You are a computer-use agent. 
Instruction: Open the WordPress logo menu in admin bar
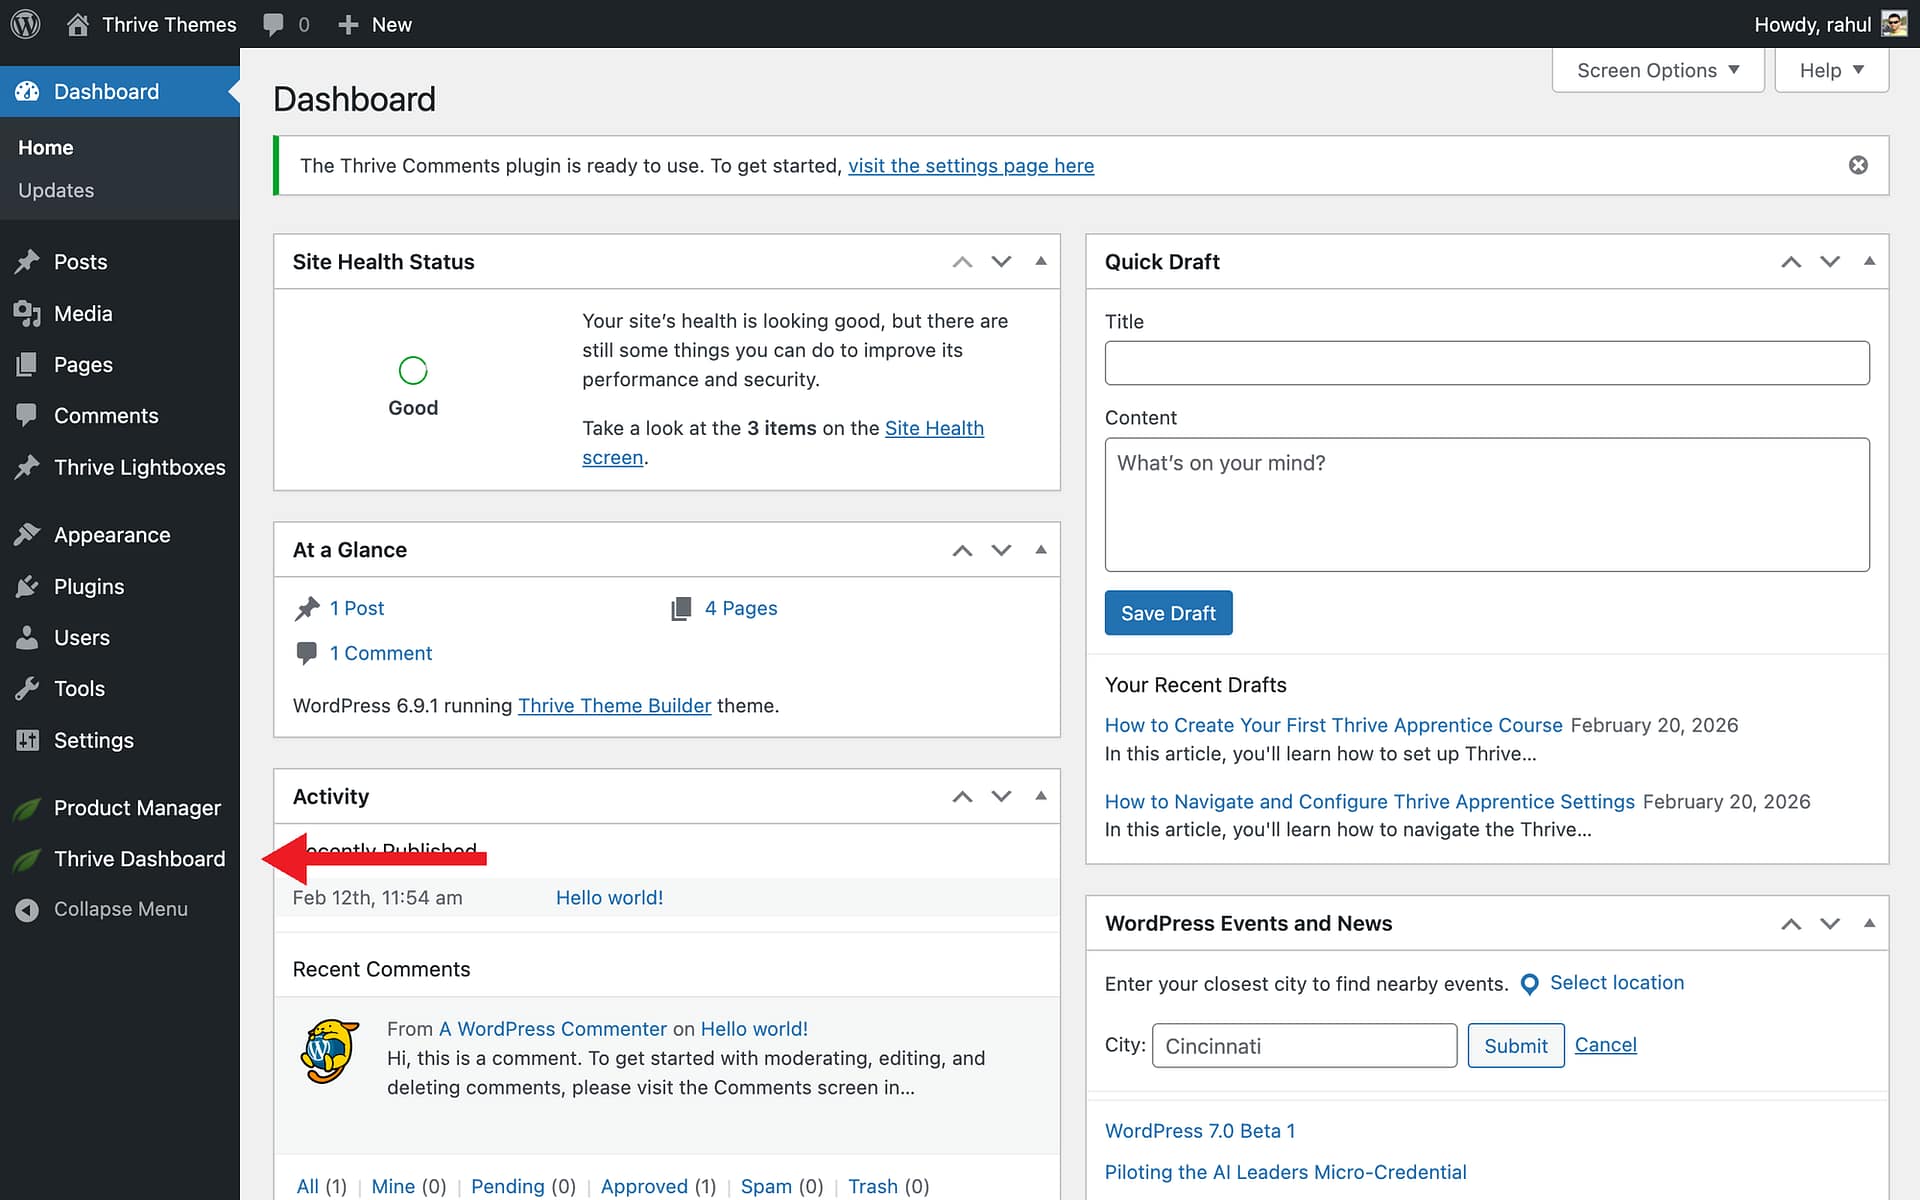pos(24,24)
